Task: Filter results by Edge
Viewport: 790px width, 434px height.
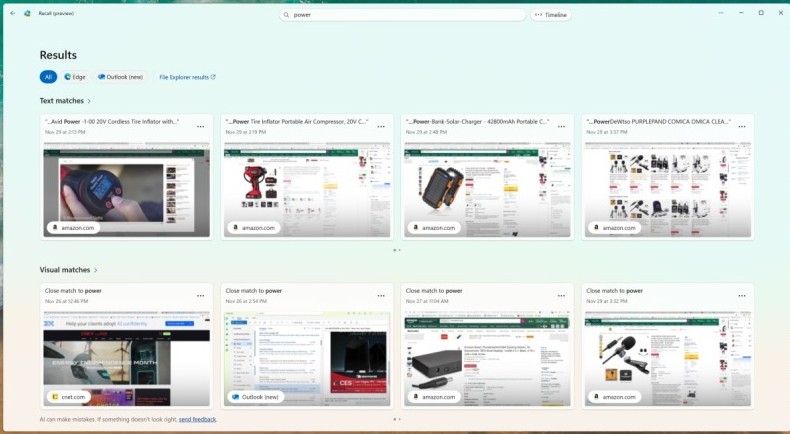Action: pos(75,77)
